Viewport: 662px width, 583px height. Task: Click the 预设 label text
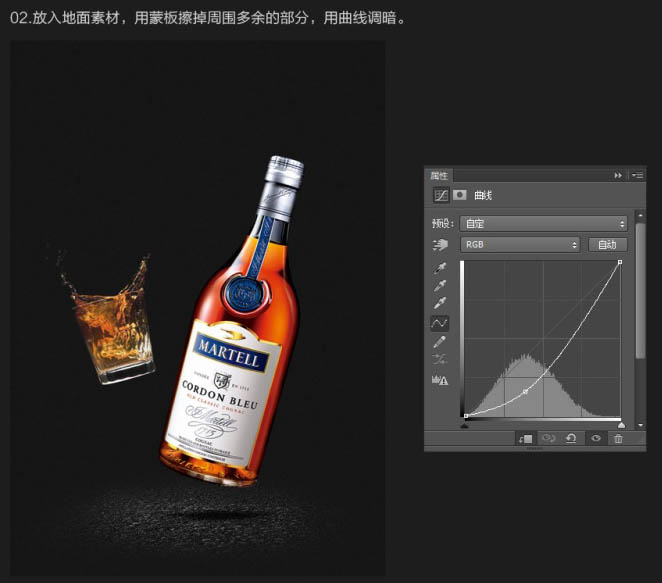442,223
